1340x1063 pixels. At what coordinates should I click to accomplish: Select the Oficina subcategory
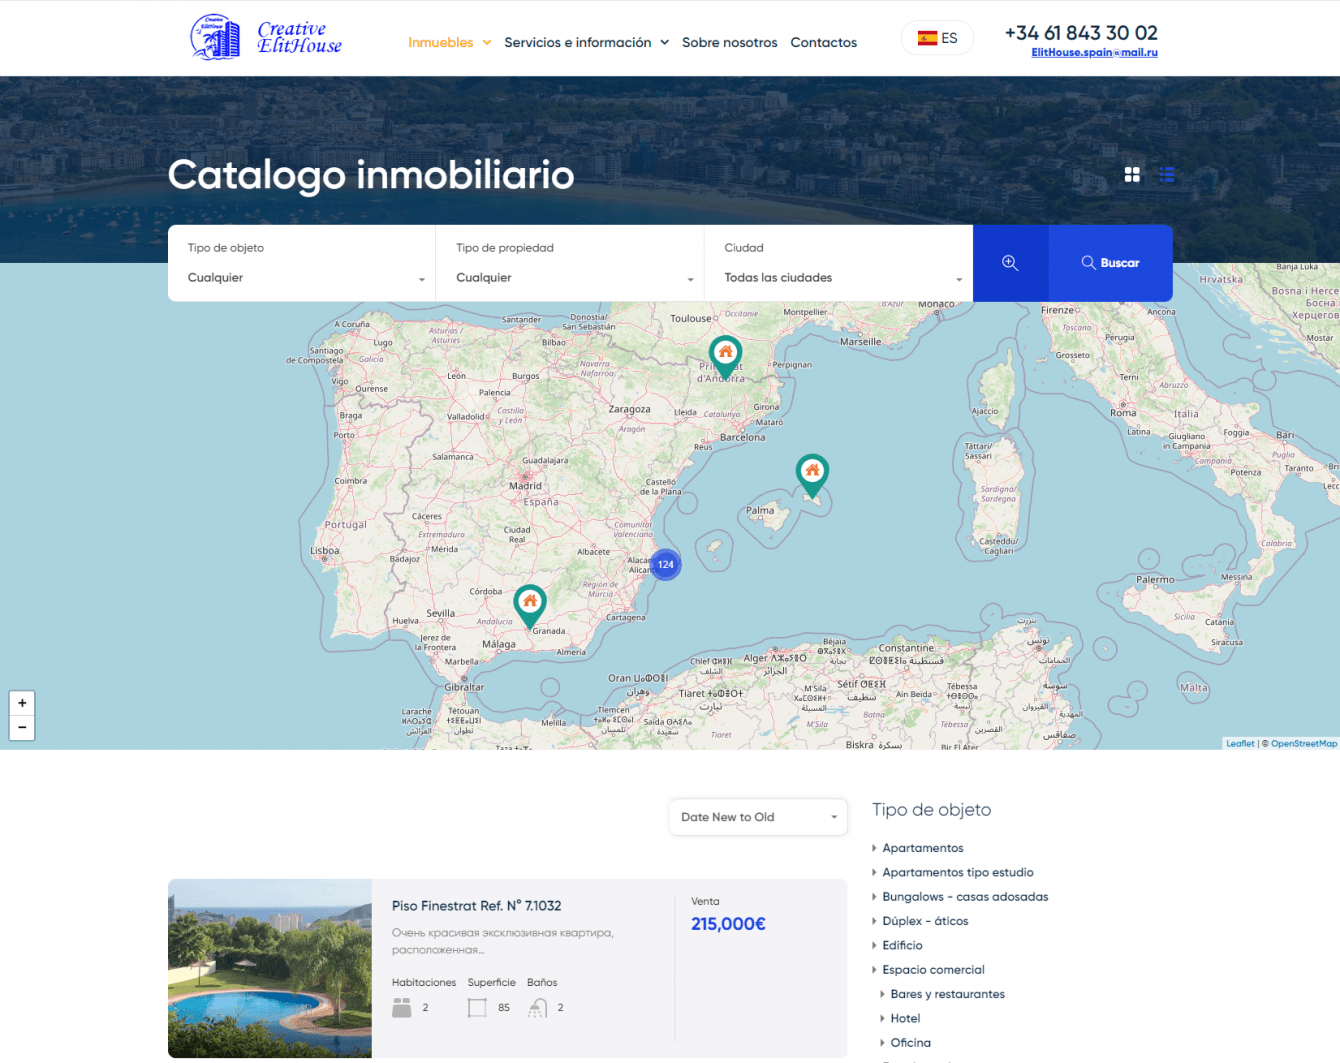[x=910, y=1043]
